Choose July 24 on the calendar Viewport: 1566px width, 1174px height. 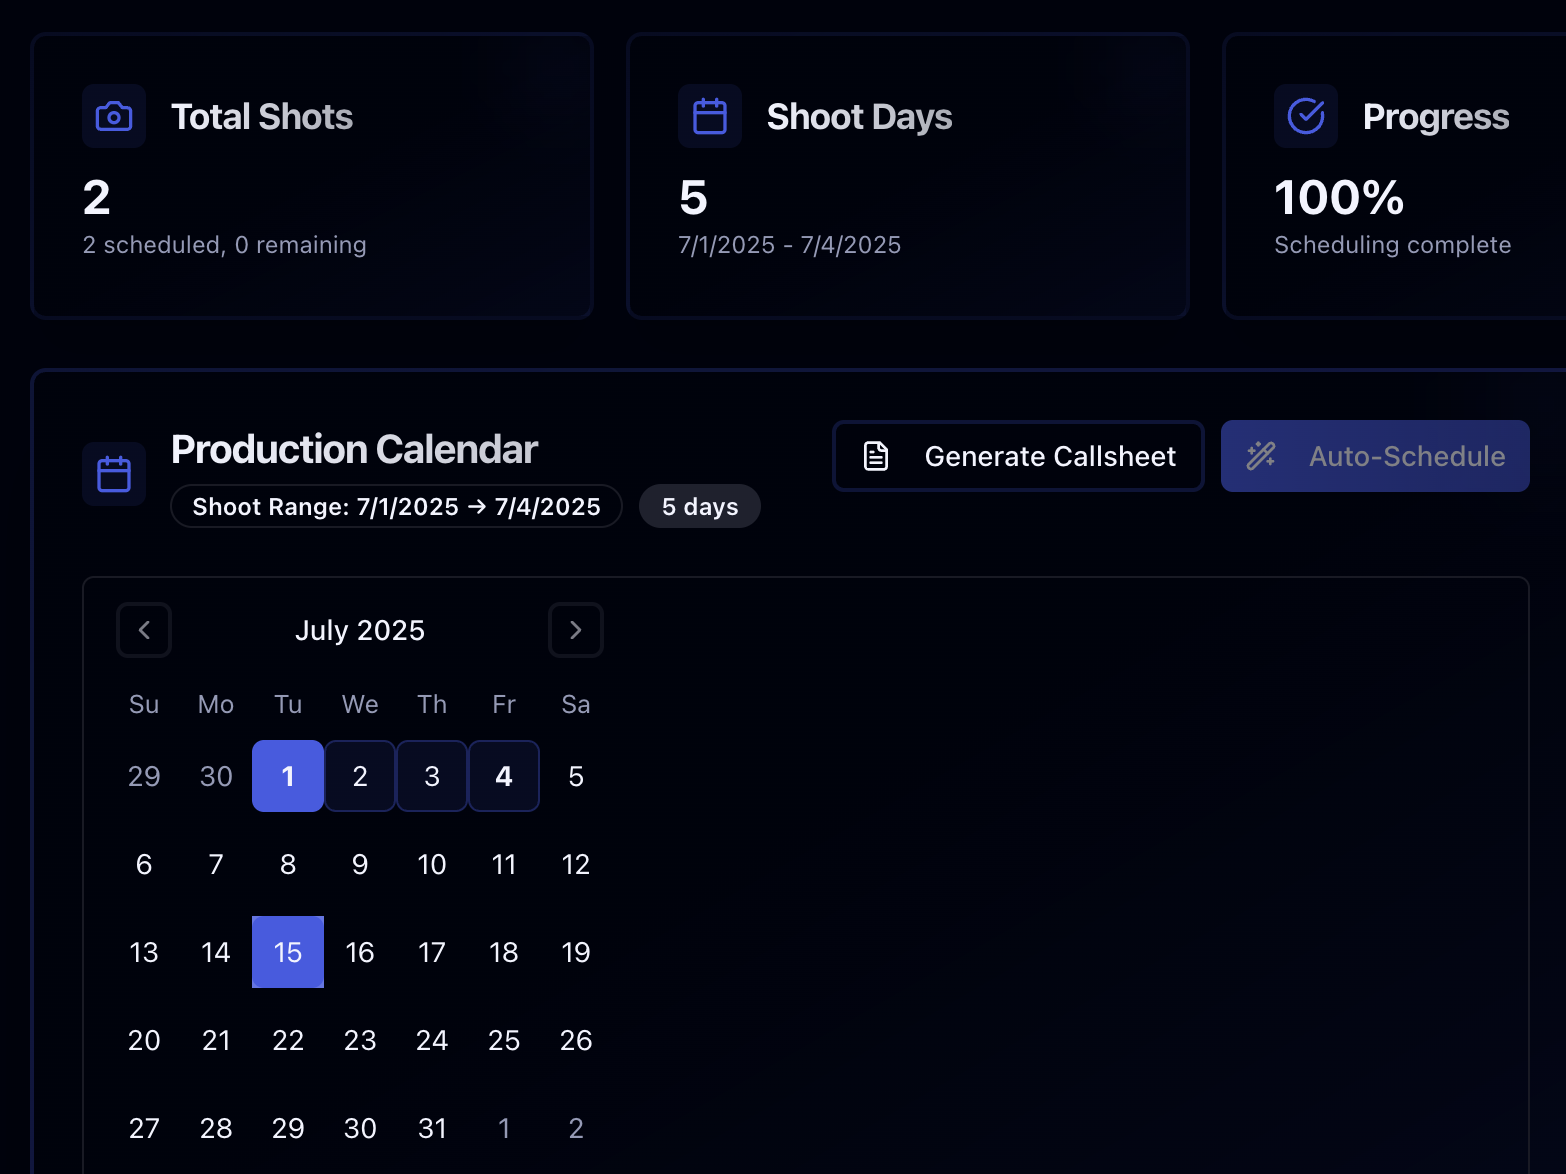pyautogui.click(x=432, y=1040)
